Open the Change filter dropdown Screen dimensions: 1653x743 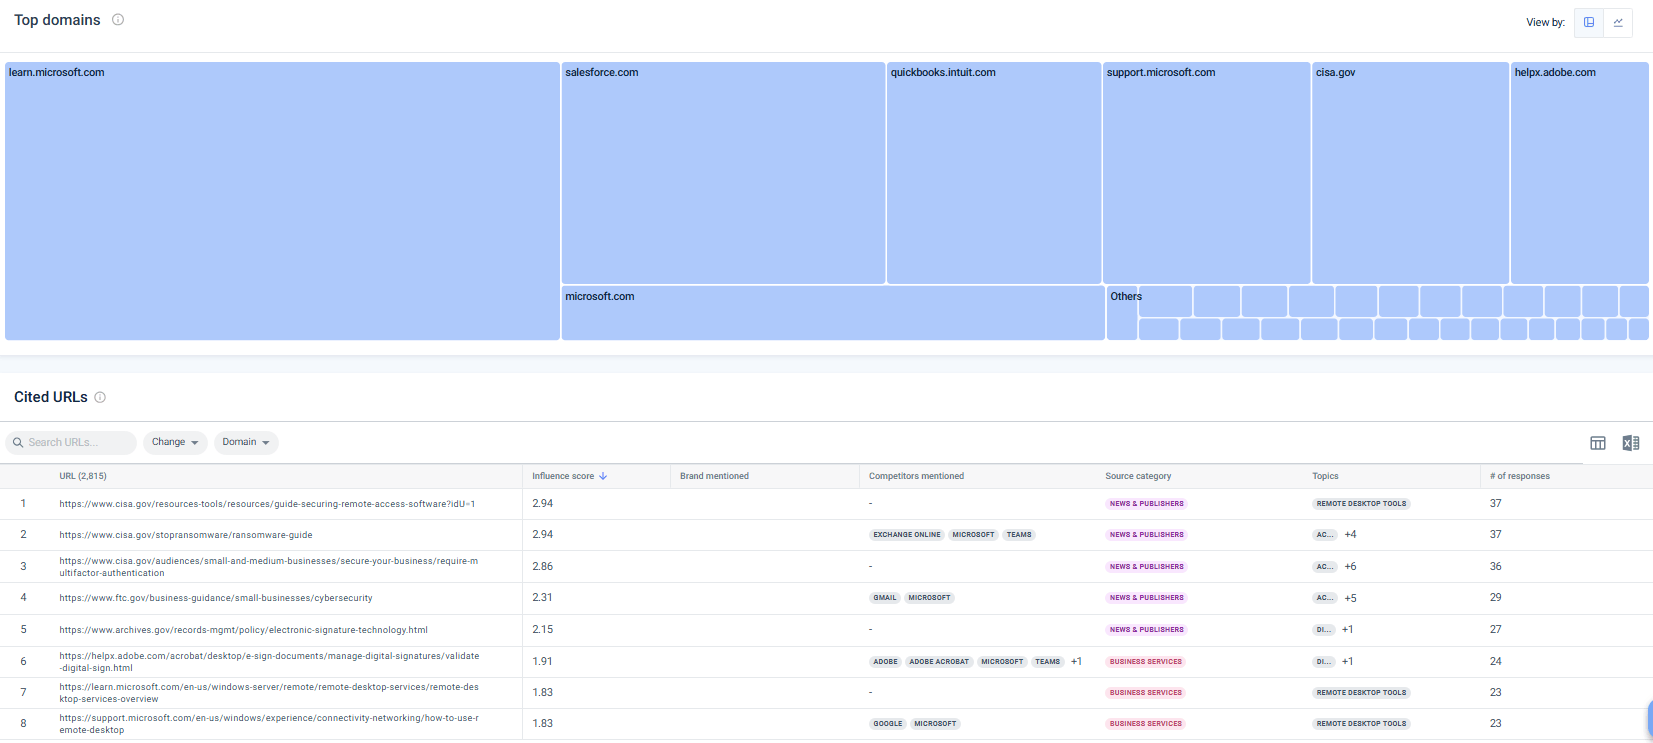tap(175, 442)
